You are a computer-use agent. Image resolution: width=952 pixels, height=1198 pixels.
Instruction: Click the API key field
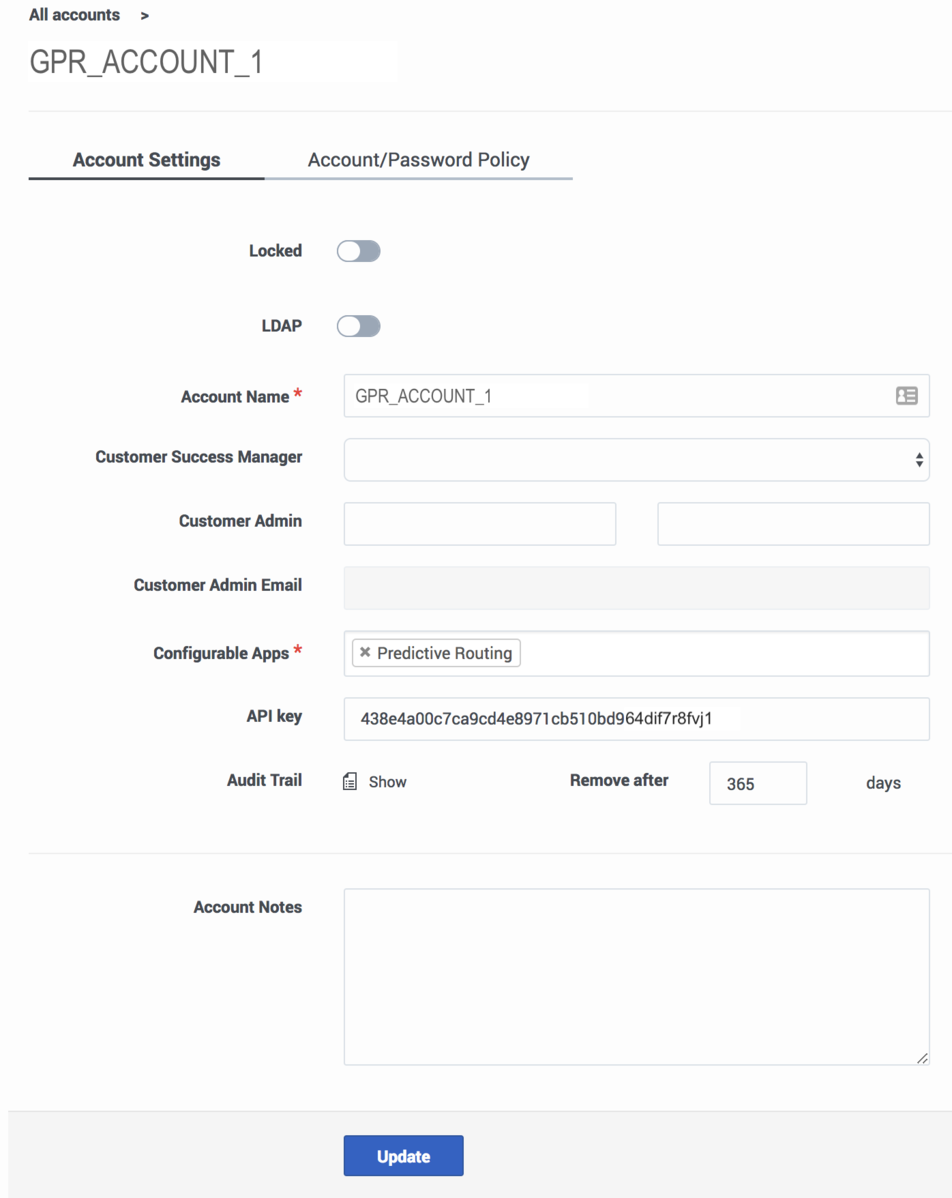coord(636,719)
